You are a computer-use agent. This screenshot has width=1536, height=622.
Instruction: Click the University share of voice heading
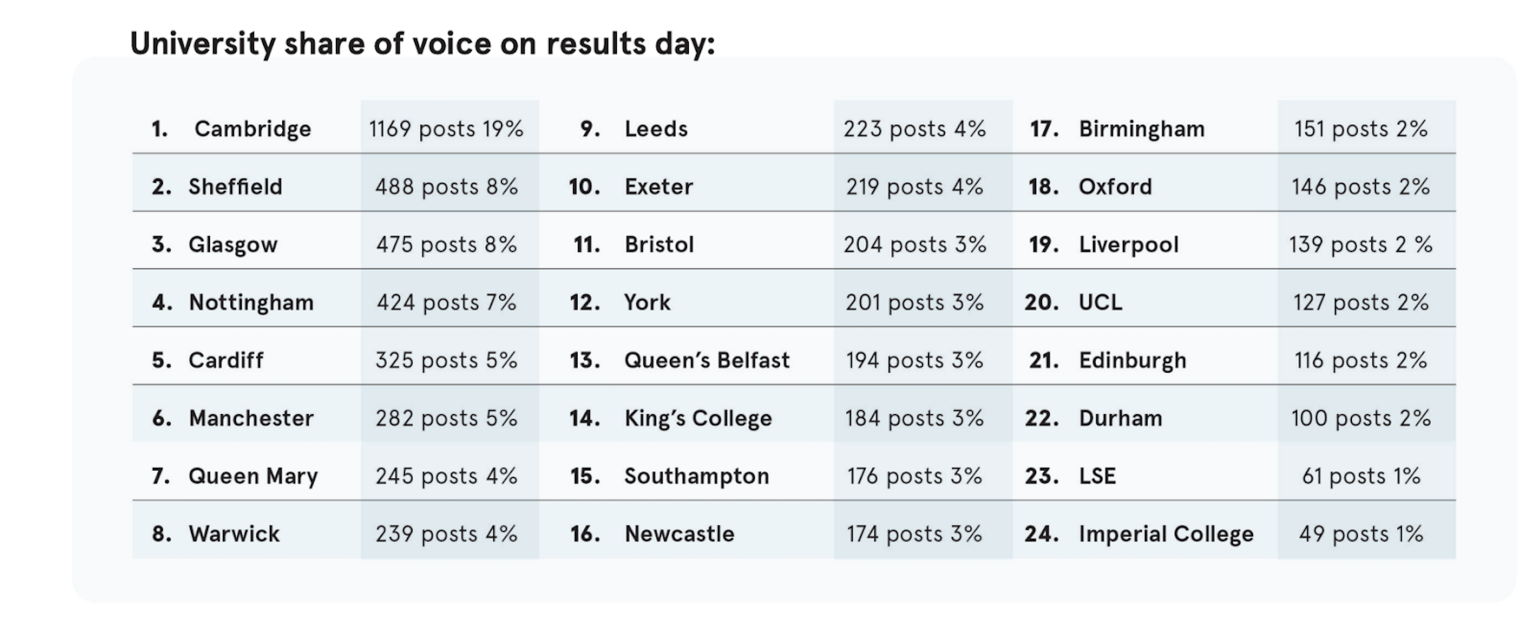pos(423,45)
